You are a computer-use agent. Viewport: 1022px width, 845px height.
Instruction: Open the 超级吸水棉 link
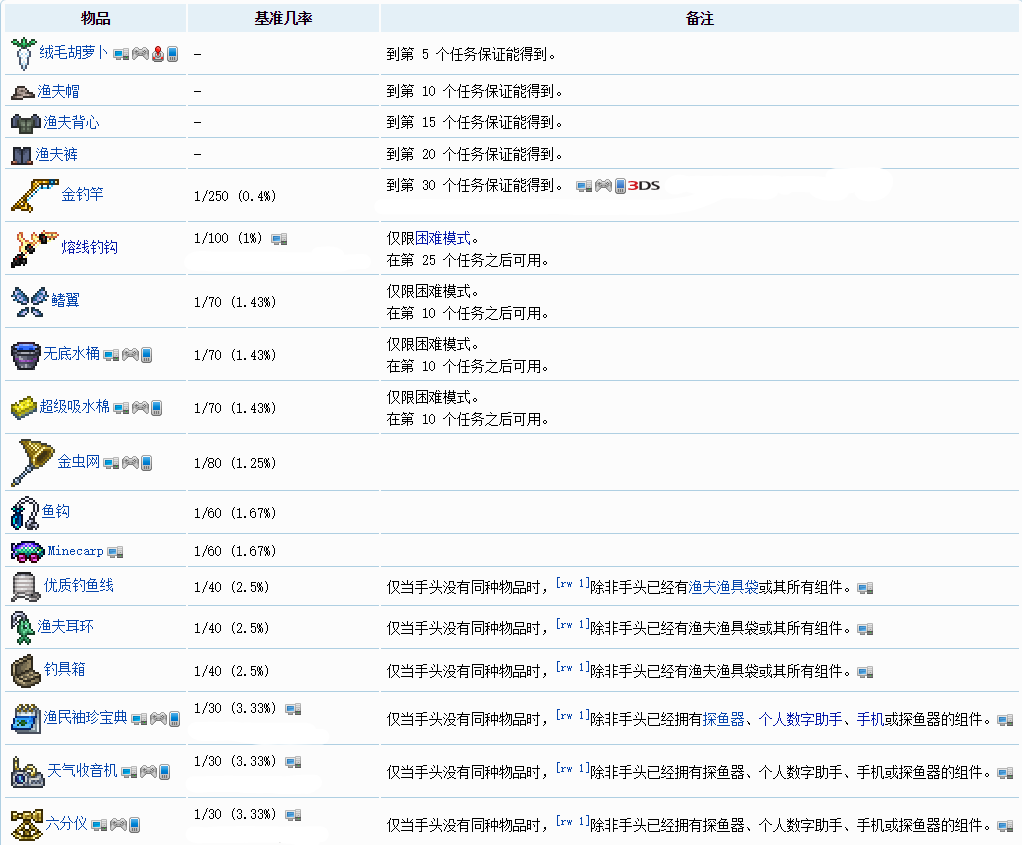[74, 406]
